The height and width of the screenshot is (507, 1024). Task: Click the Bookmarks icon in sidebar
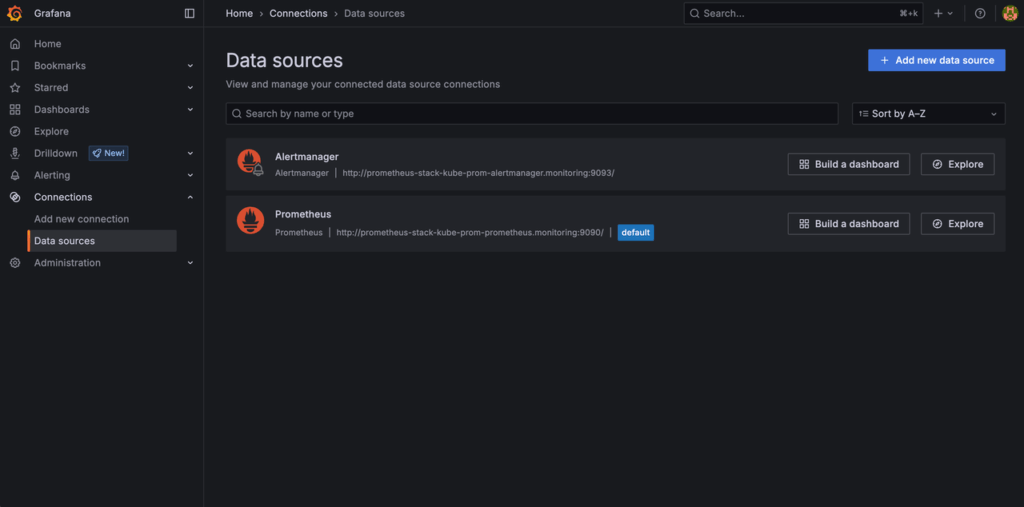(15, 66)
